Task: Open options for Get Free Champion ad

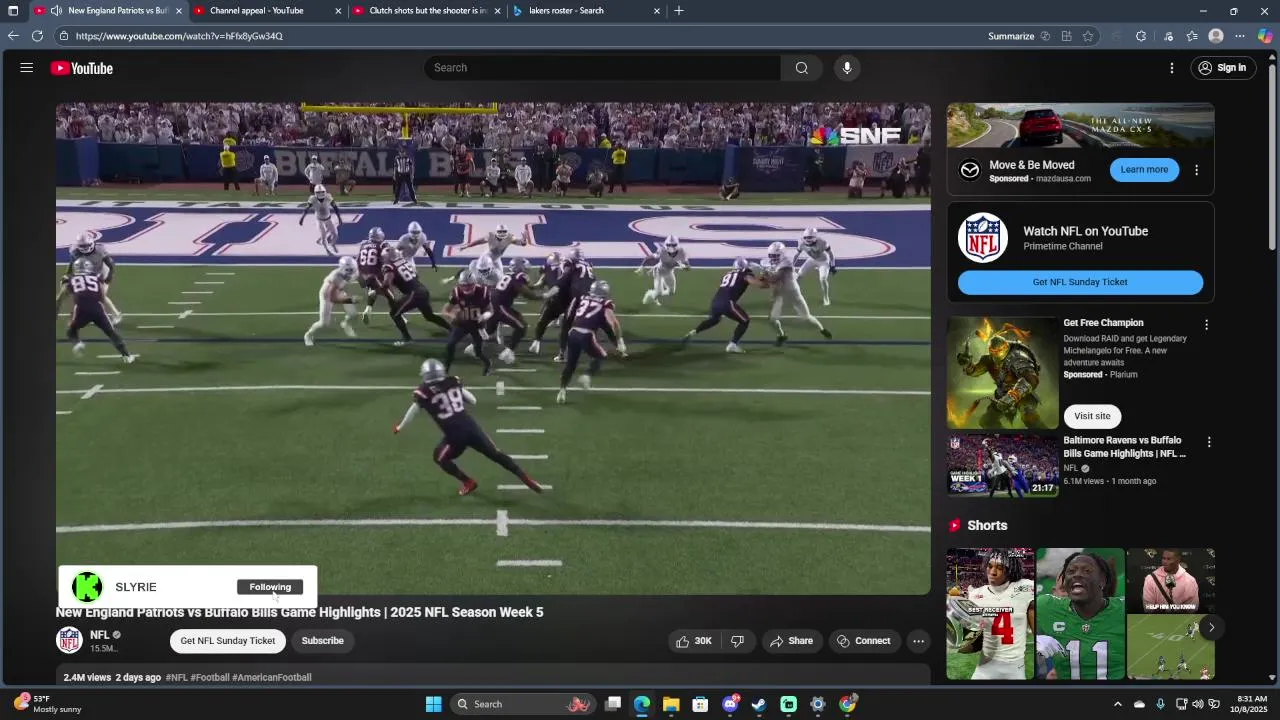Action: [x=1206, y=325]
